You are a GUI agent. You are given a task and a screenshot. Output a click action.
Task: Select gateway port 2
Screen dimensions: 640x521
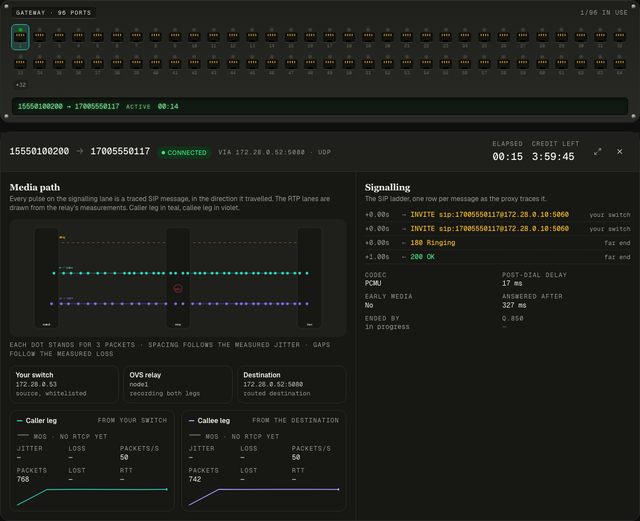coord(40,37)
